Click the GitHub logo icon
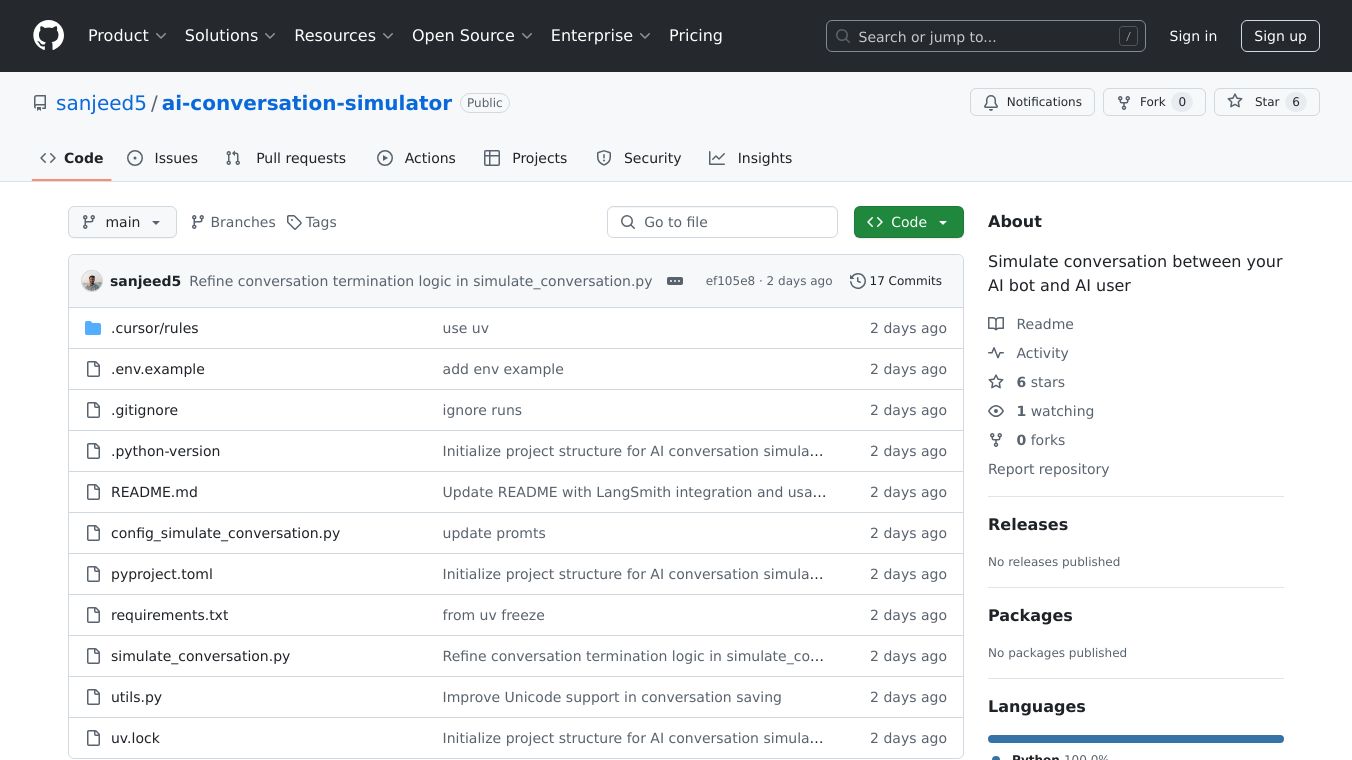Viewport: 1352px width, 760px height. pos(48,36)
